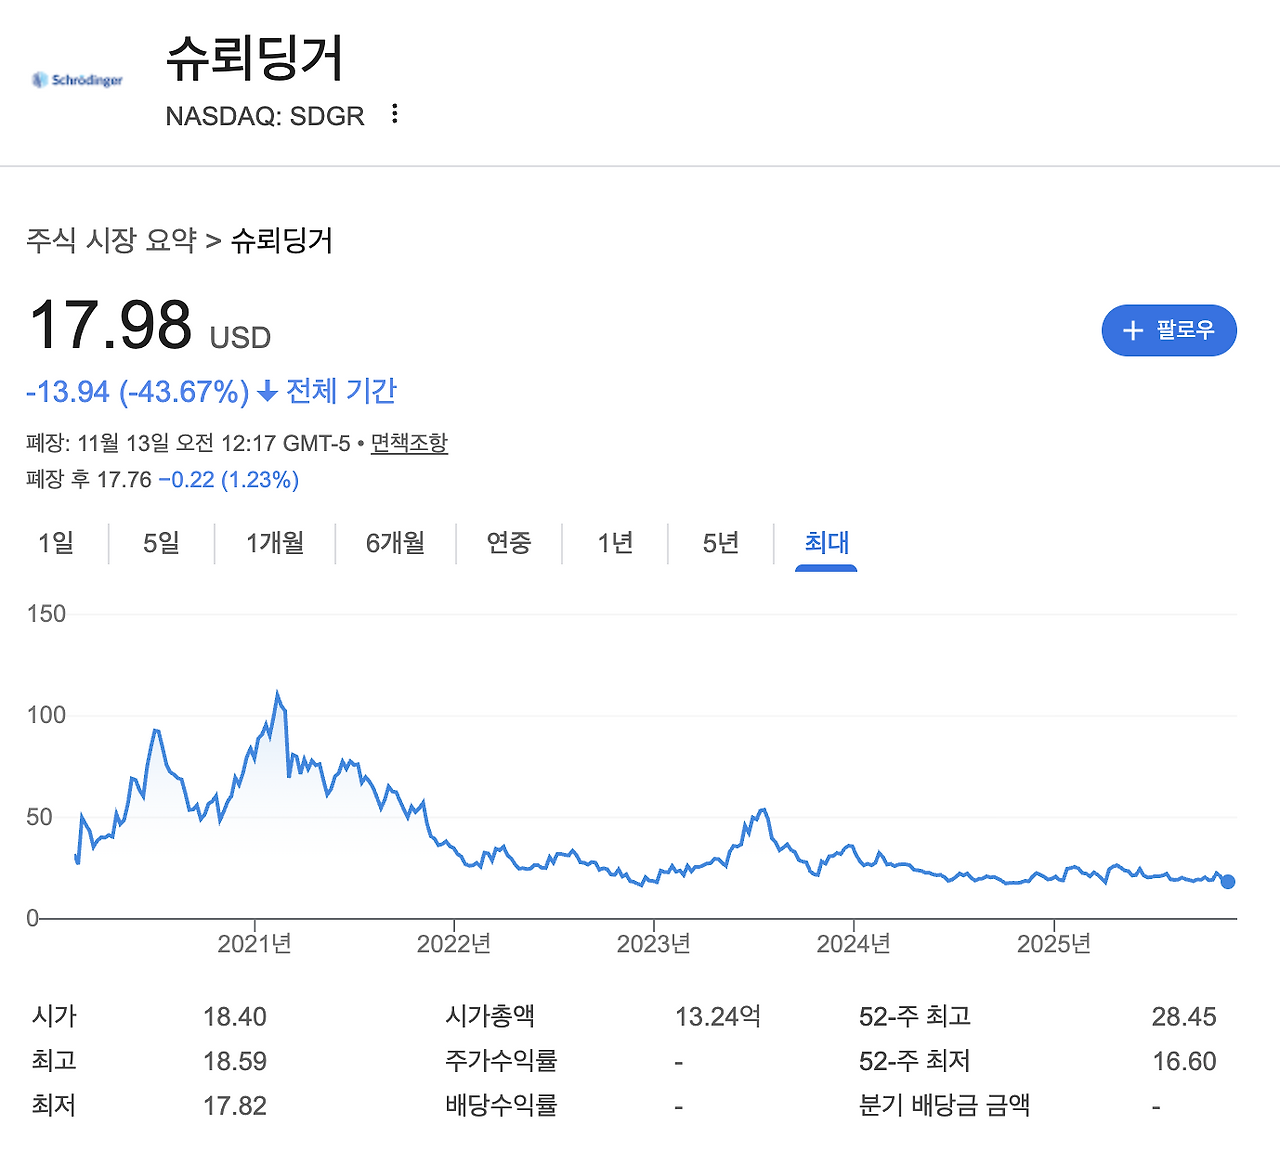1280x1151 pixels.
Task: Select the 5년 chart range
Action: [720, 543]
